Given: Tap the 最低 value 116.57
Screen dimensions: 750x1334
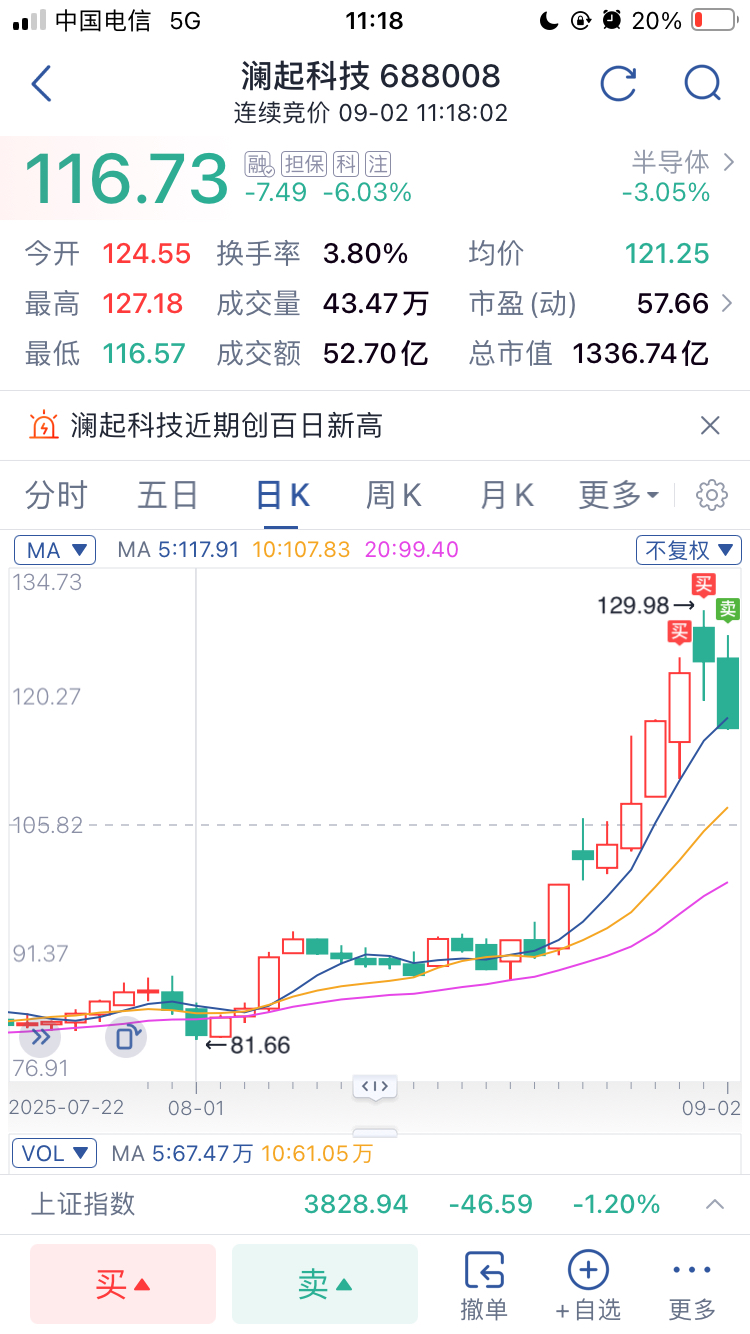Looking at the screenshot, I should [x=144, y=353].
